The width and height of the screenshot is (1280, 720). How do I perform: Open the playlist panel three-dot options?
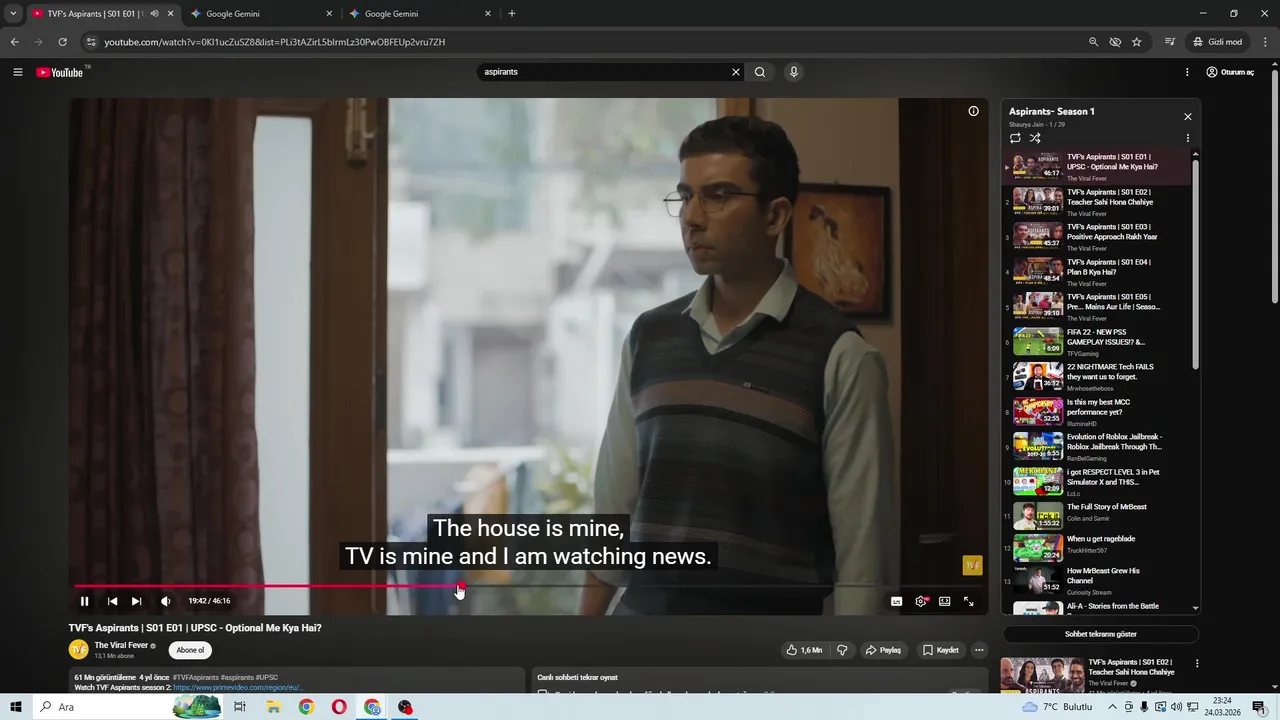pos(1188,138)
